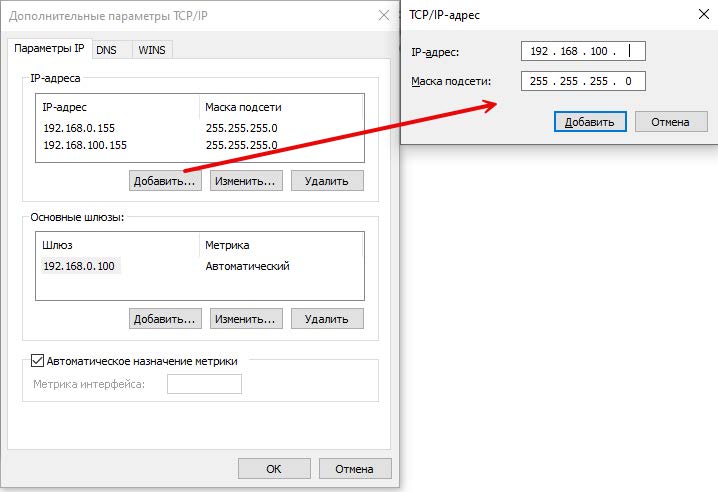Switch to the WINS tab
718x492 pixels.
(x=152, y=49)
